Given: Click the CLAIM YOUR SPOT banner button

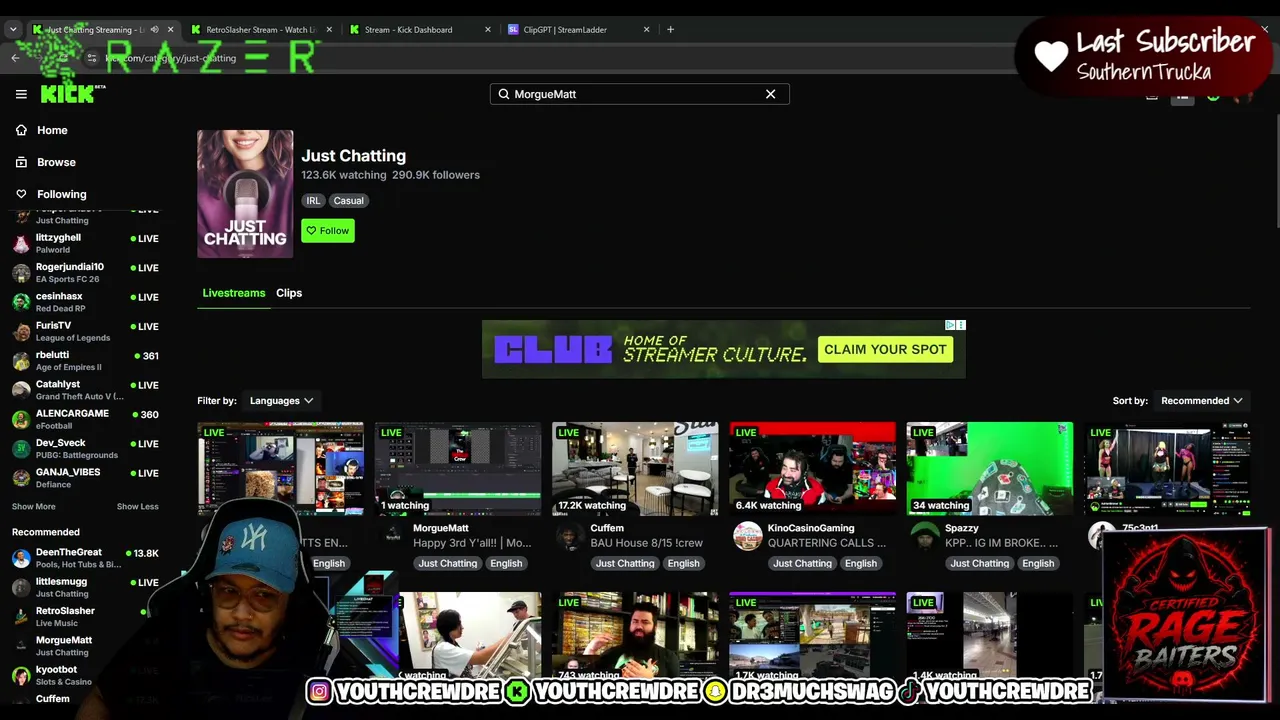Looking at the screenshot, I should click(885, 349).
